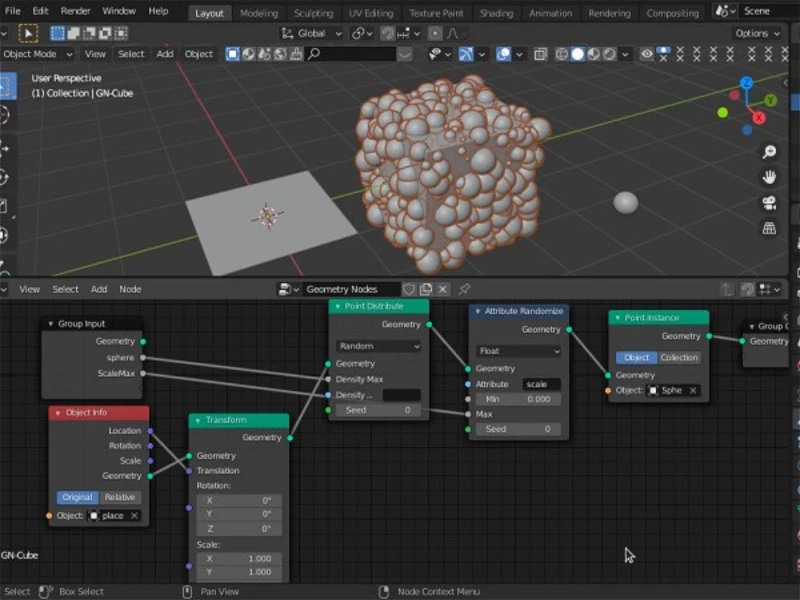Toggle proportional editing icon
Screen dimensions: 800x600
pyautogui.click(x=435, y=34)
